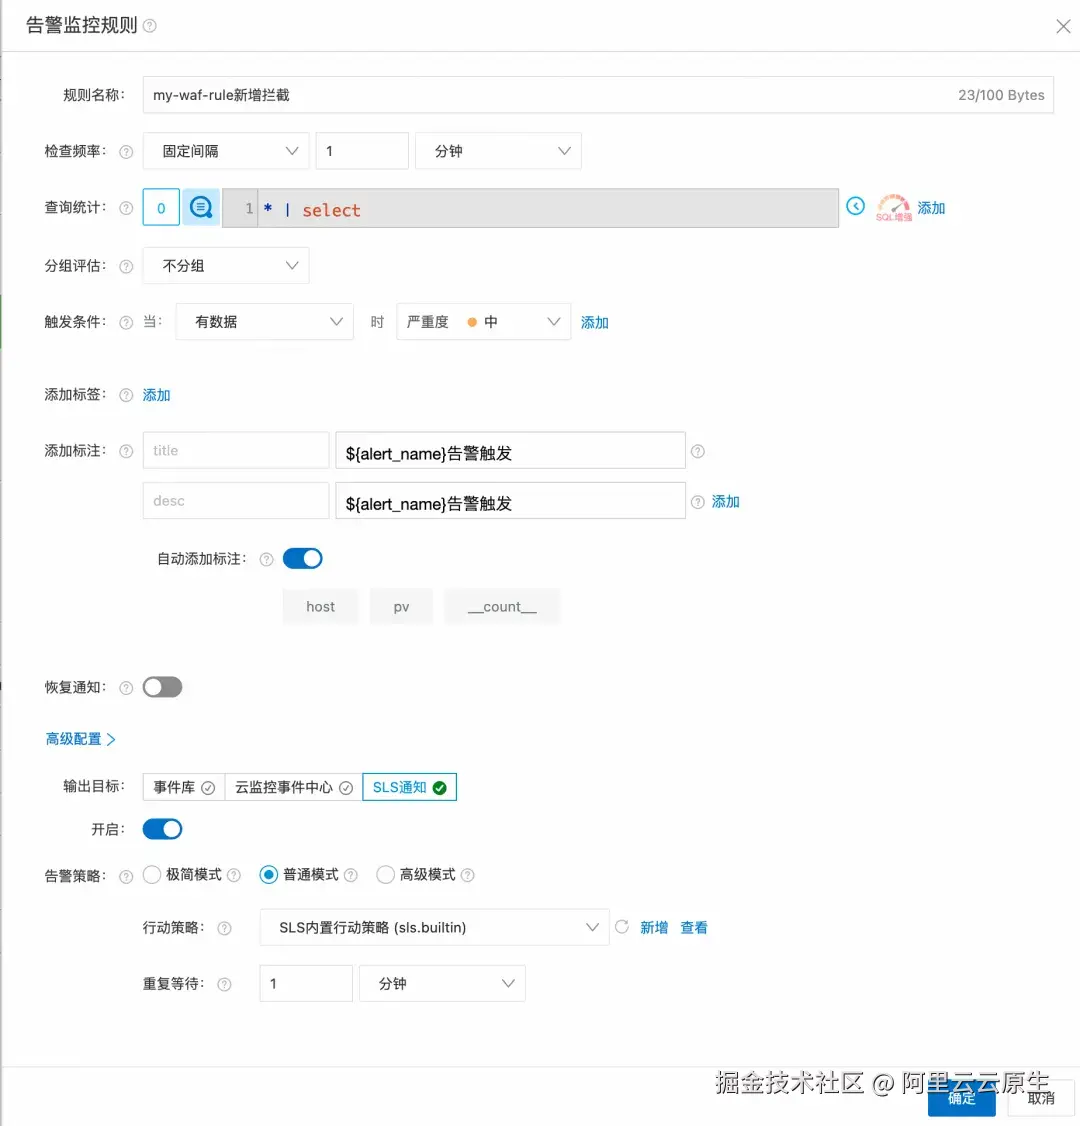This screenshot has height=1126, width=1080.
Task: Open the 分组评估 dropdown showing 不分组
Action: coord(225,265)
